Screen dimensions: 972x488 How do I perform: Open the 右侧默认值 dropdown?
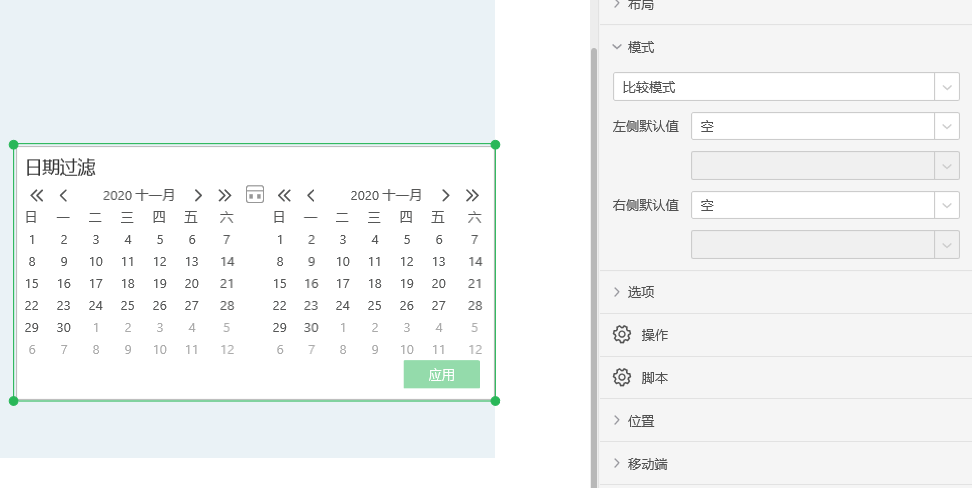[824, 205]
